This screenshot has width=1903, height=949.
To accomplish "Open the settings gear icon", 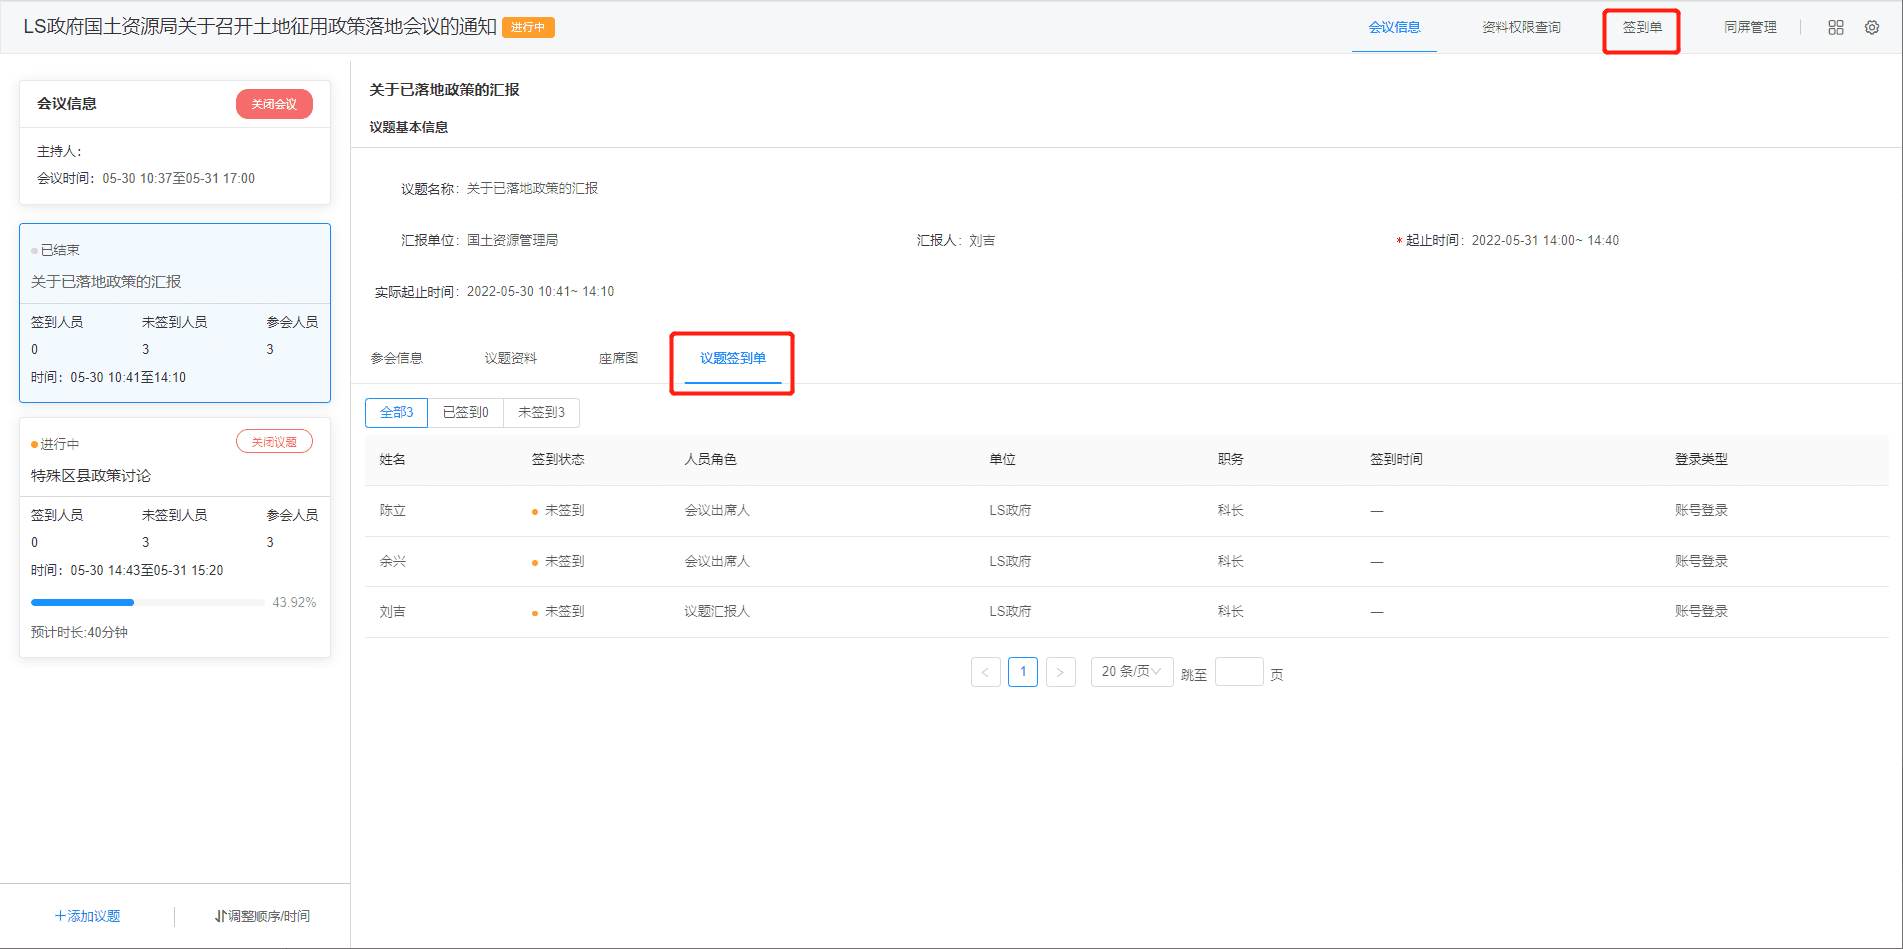I will pos(1872,28).
